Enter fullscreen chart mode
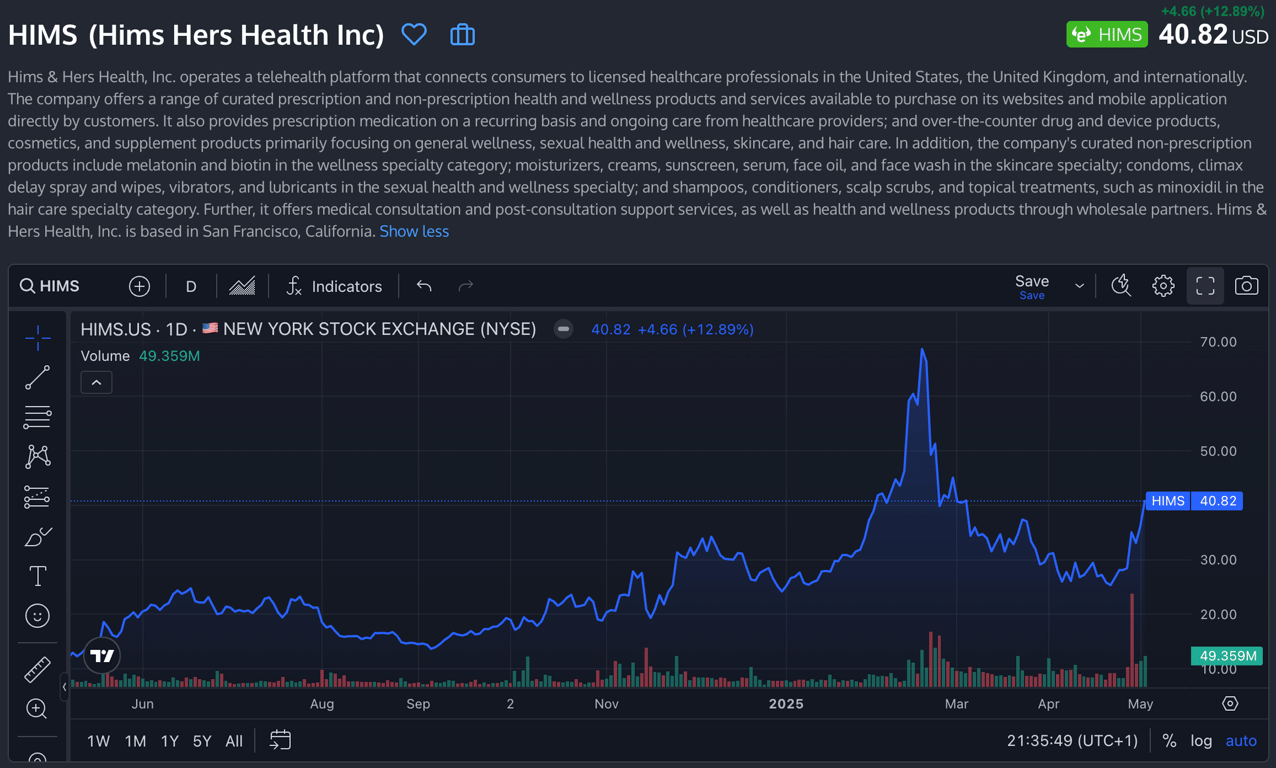Viewport: 1276px width, 768px height. [1205, 286]
